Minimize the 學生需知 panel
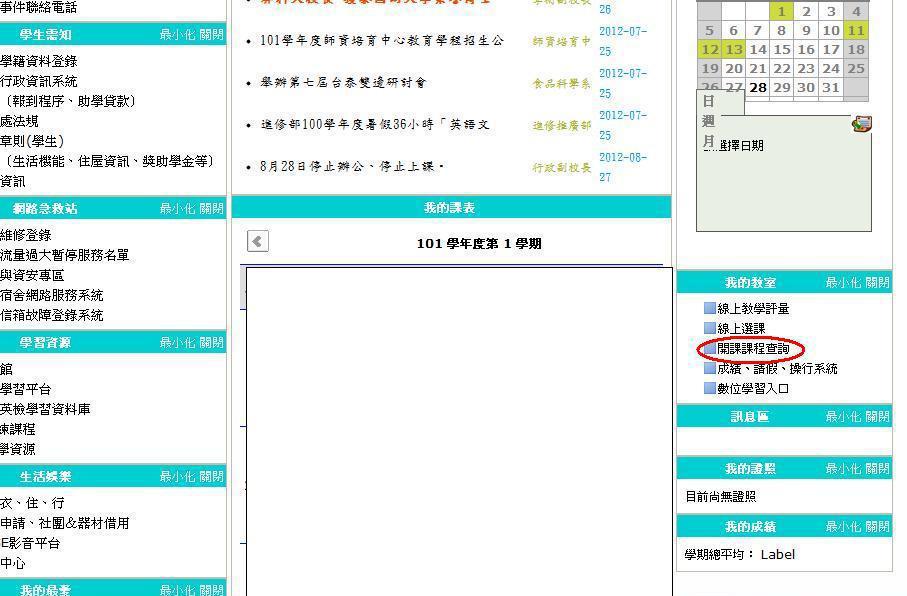The height and width of the screenshot is (596, 907). pyautogui.click(x=178, y=34)
